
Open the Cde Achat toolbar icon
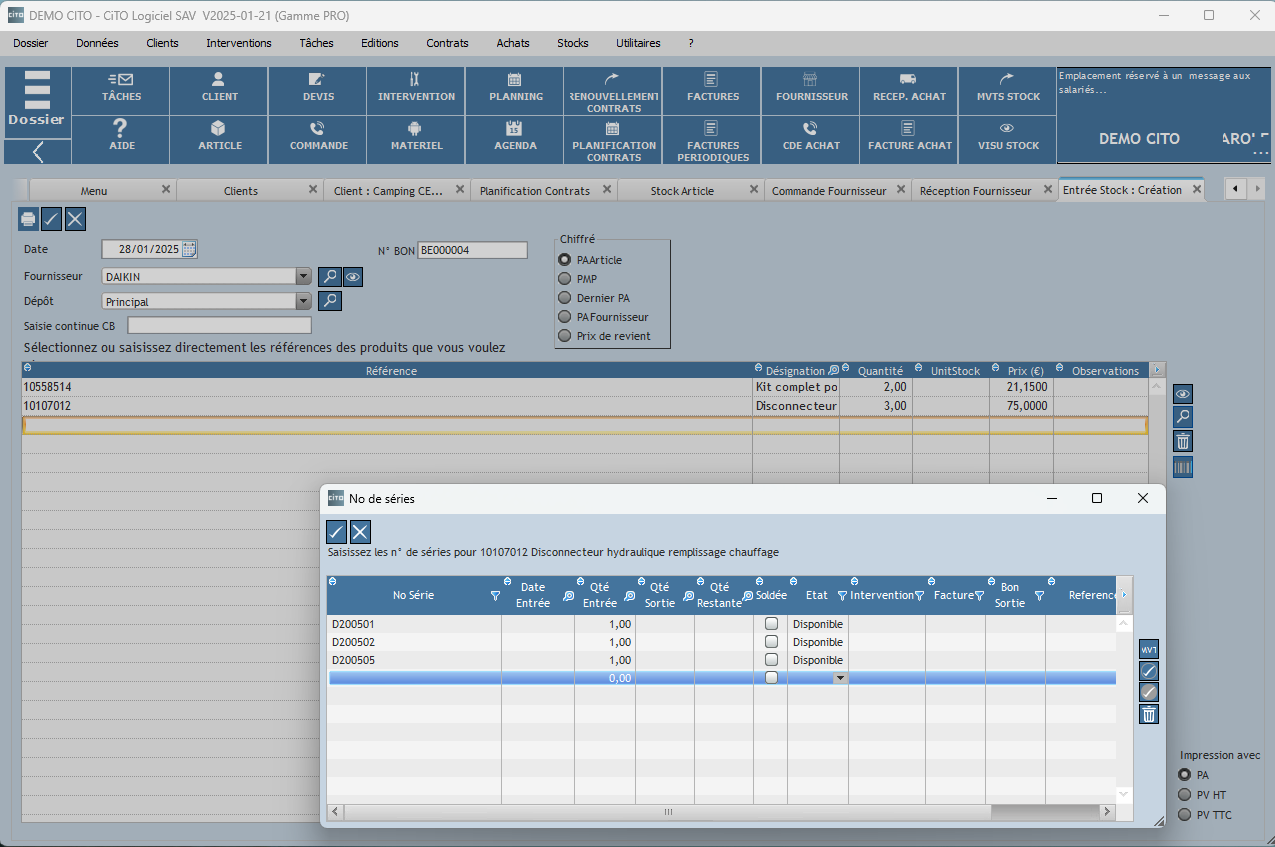tap(811, 140)
